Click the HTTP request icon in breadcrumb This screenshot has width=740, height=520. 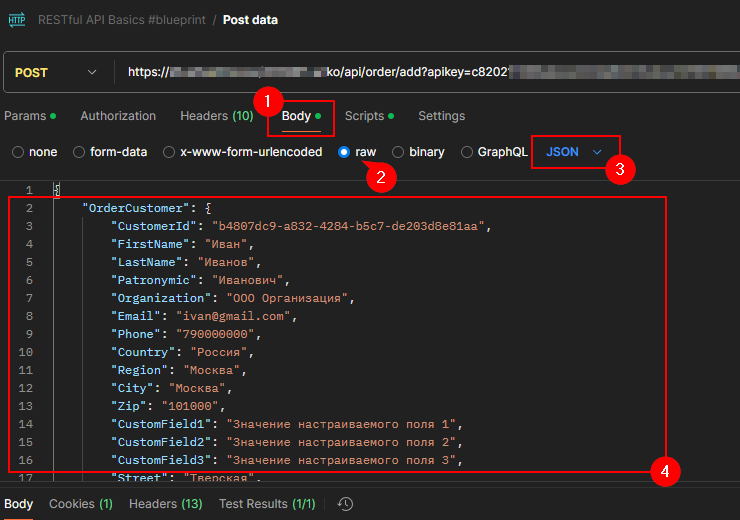pos(17,20)
